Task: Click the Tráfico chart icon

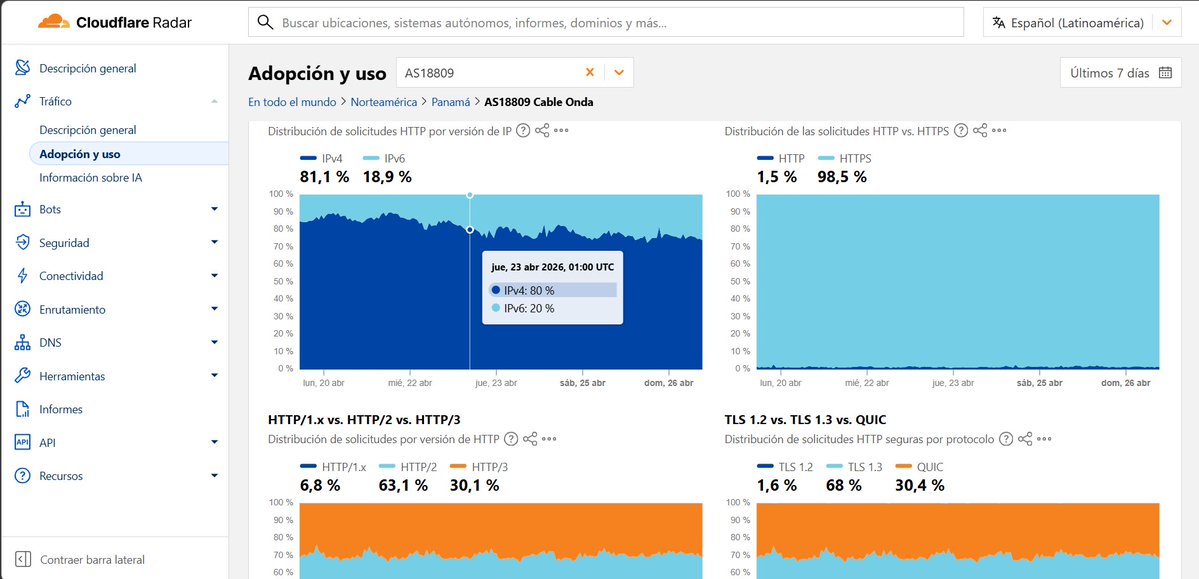Action: click(x=23, y=101)
